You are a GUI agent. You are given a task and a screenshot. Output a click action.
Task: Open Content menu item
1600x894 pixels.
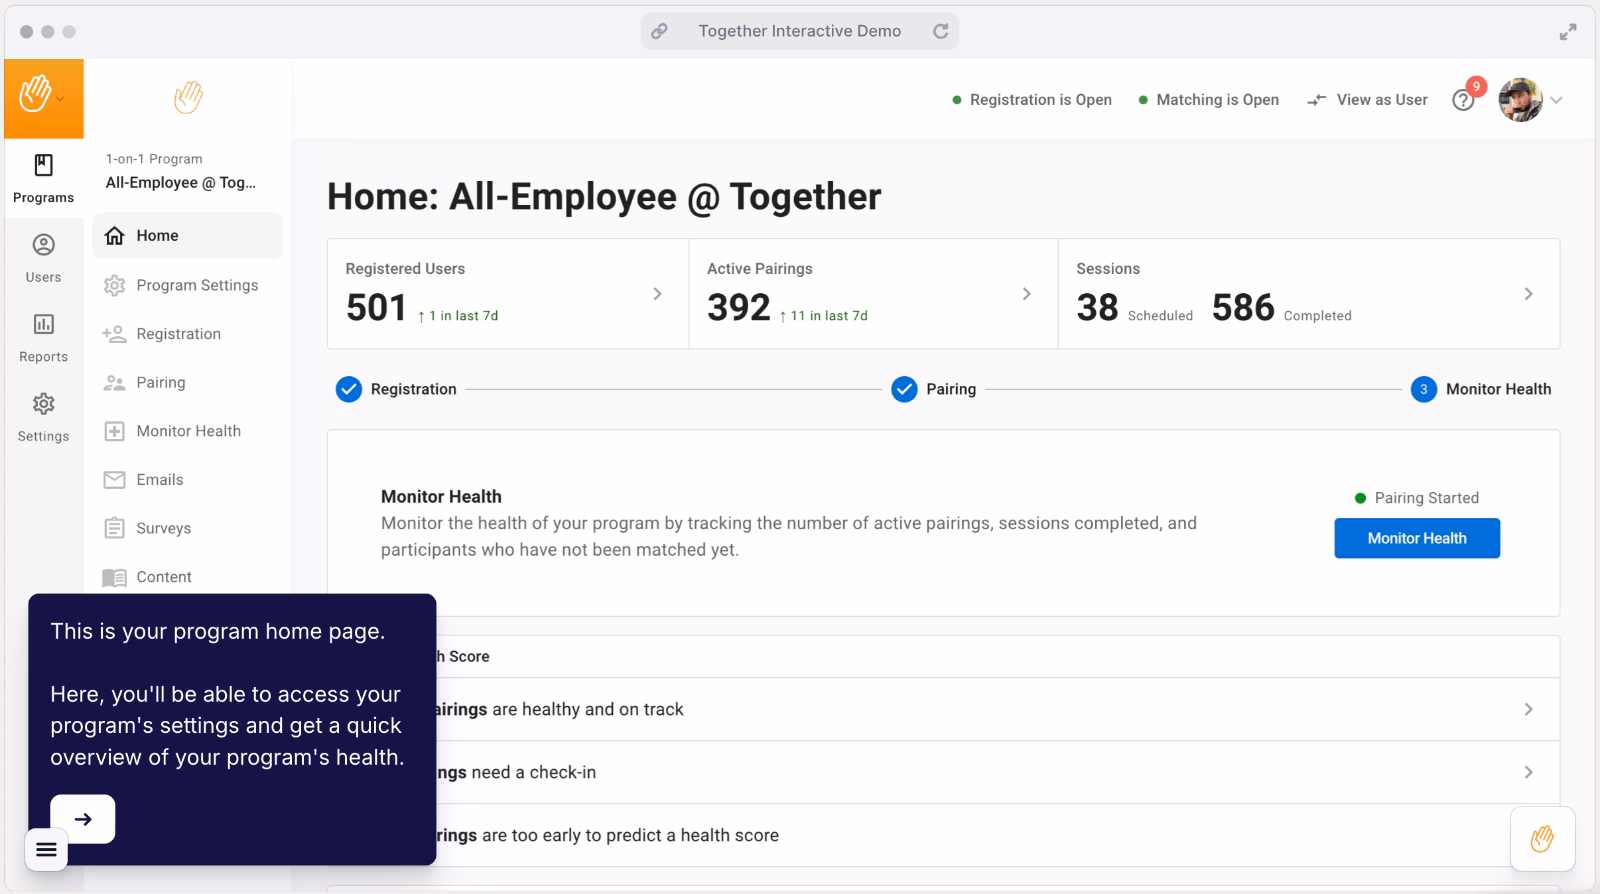tap(187, 577)
